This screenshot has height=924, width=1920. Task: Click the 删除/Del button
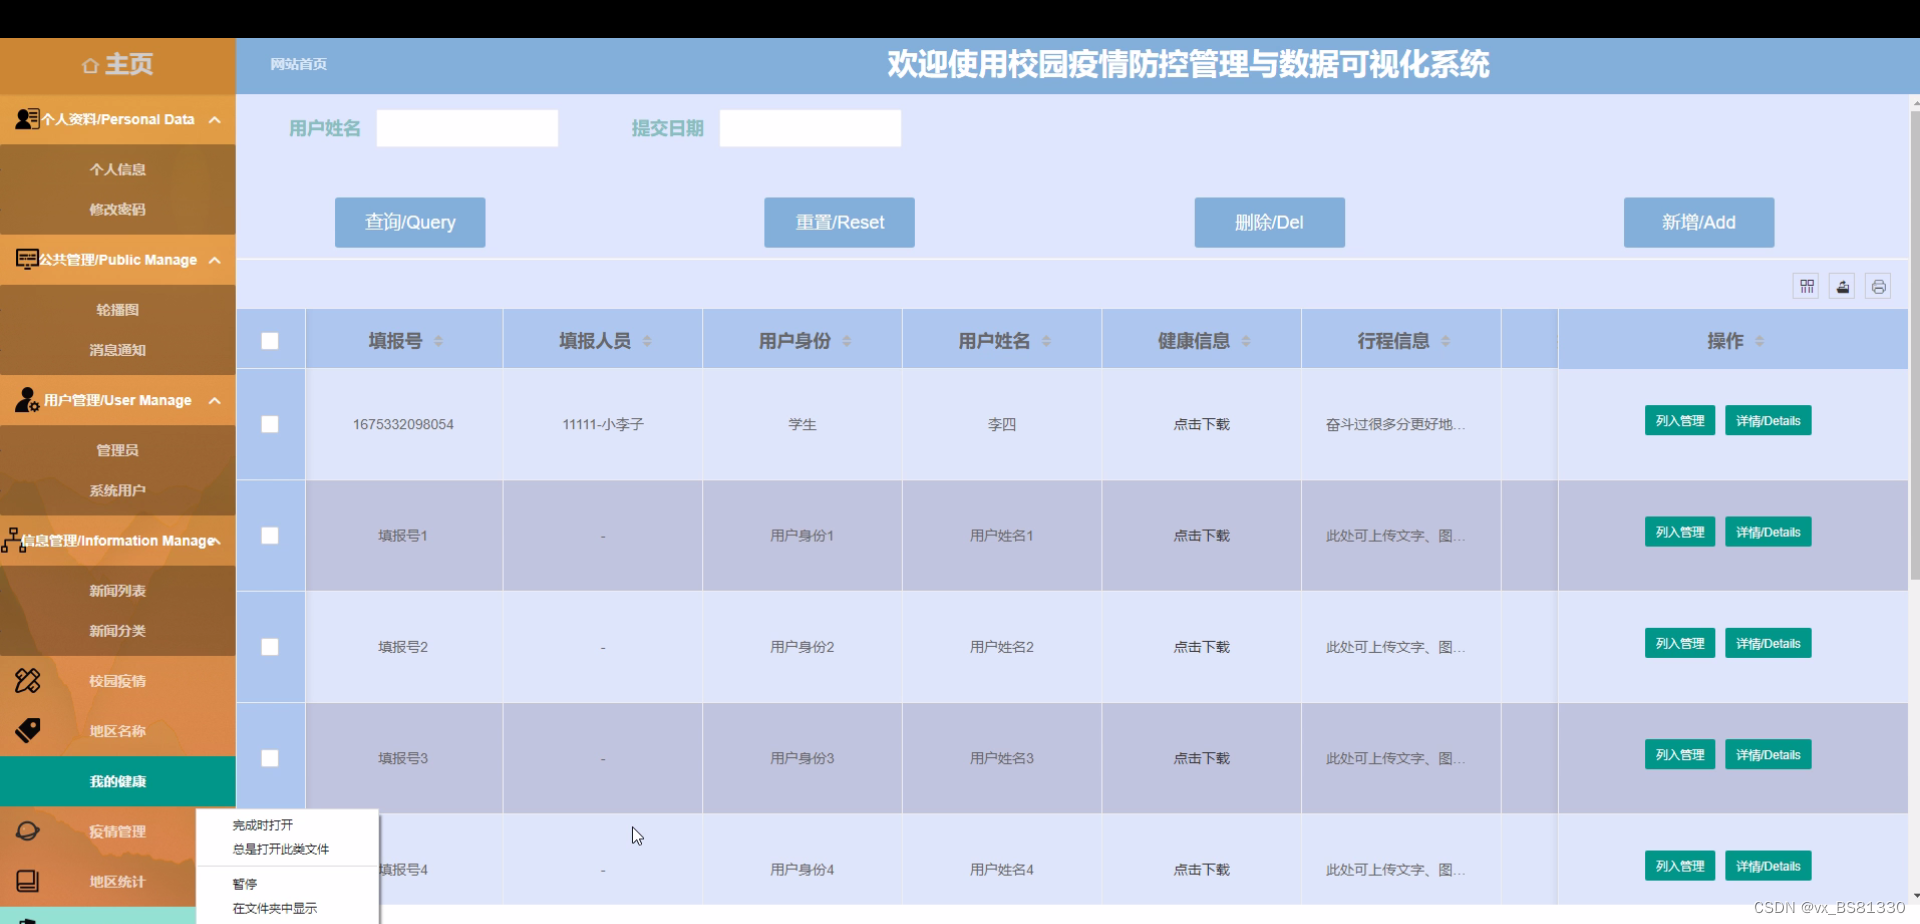pos(1269,222)
